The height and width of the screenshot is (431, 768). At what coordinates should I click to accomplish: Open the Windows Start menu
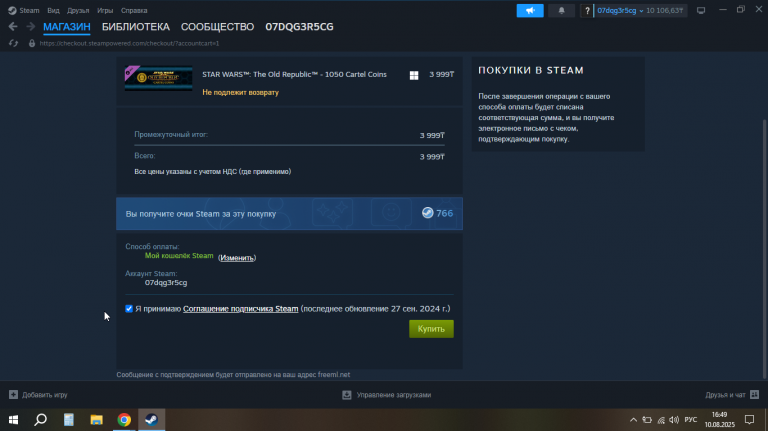pyautogui.click(x=13, y=420)
